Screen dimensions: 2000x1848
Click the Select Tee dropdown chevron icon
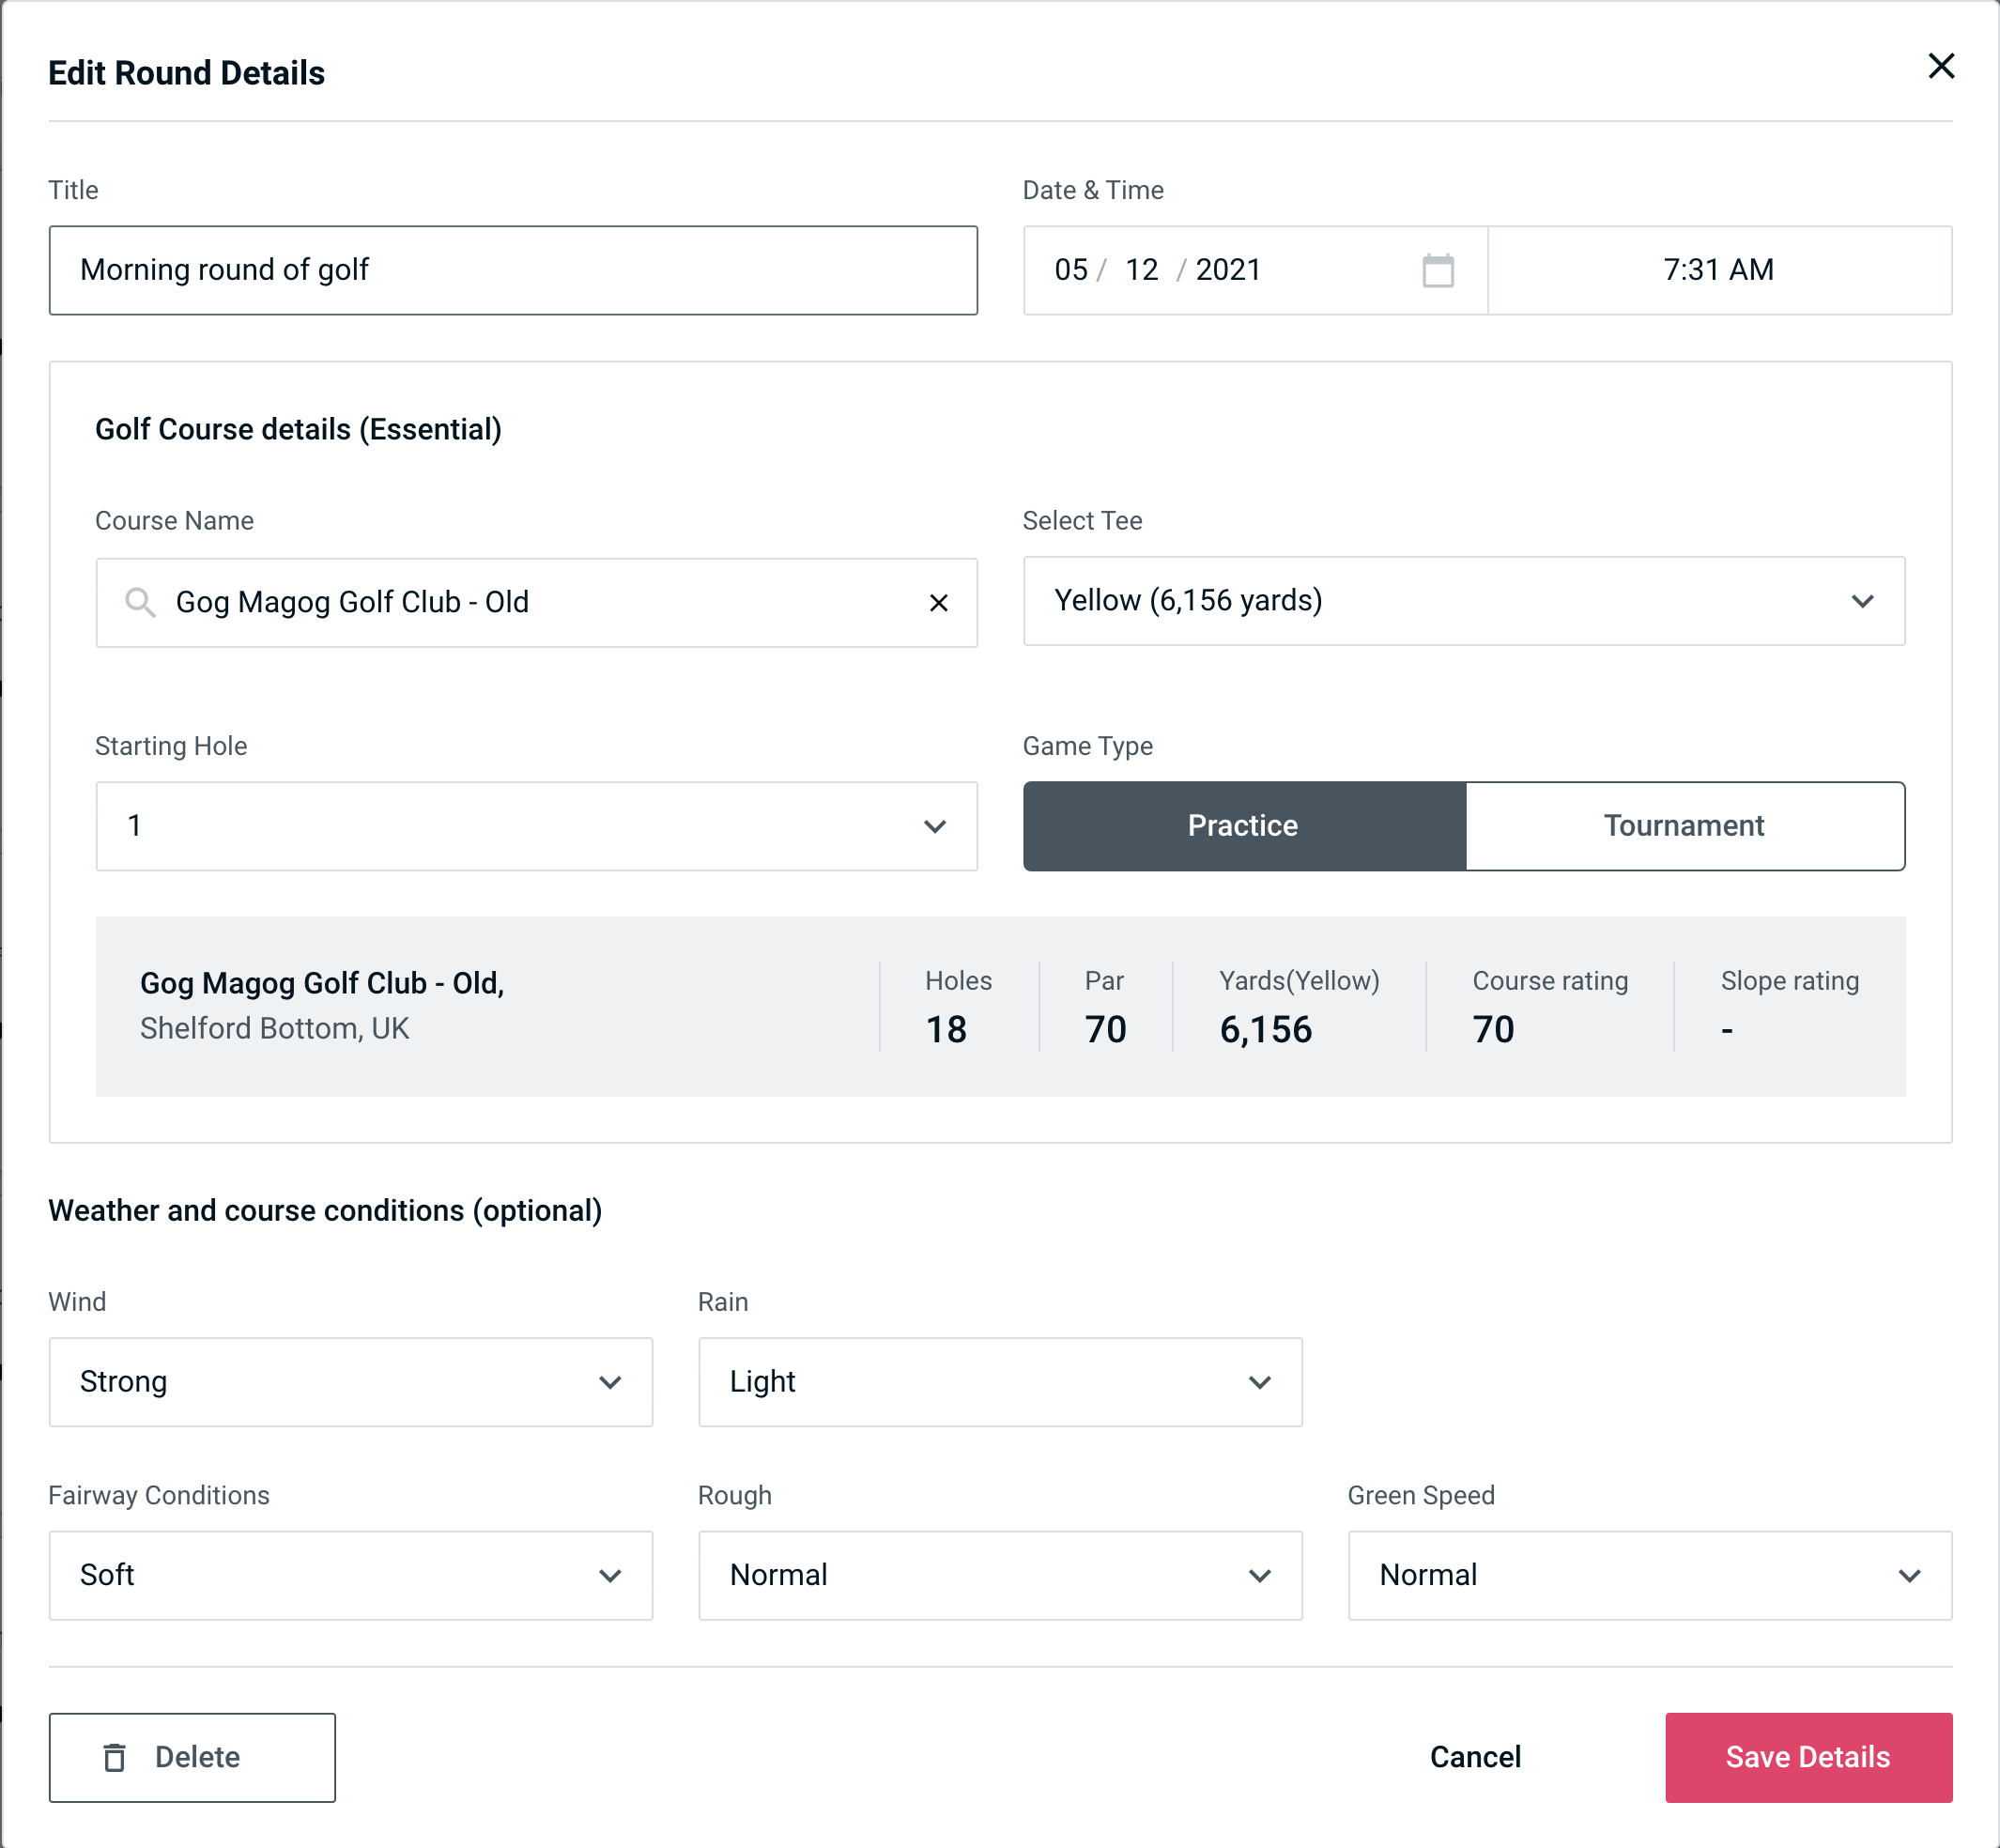(1866, 601)
